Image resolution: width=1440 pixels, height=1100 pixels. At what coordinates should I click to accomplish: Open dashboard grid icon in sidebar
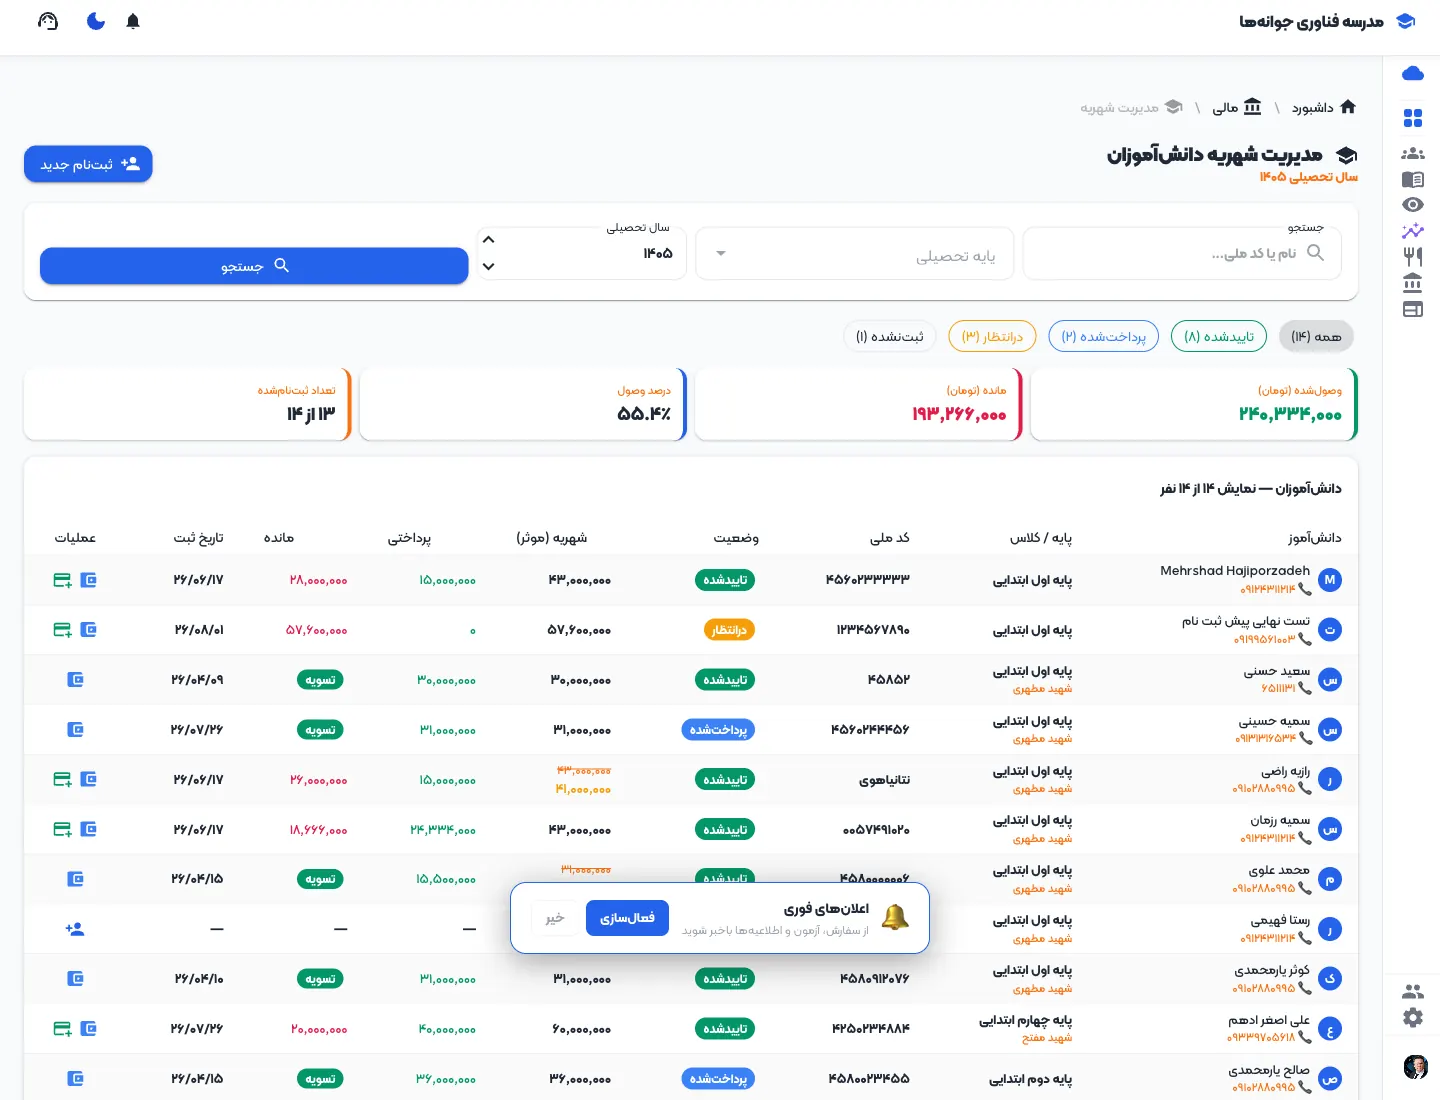tap(1413, 118)
